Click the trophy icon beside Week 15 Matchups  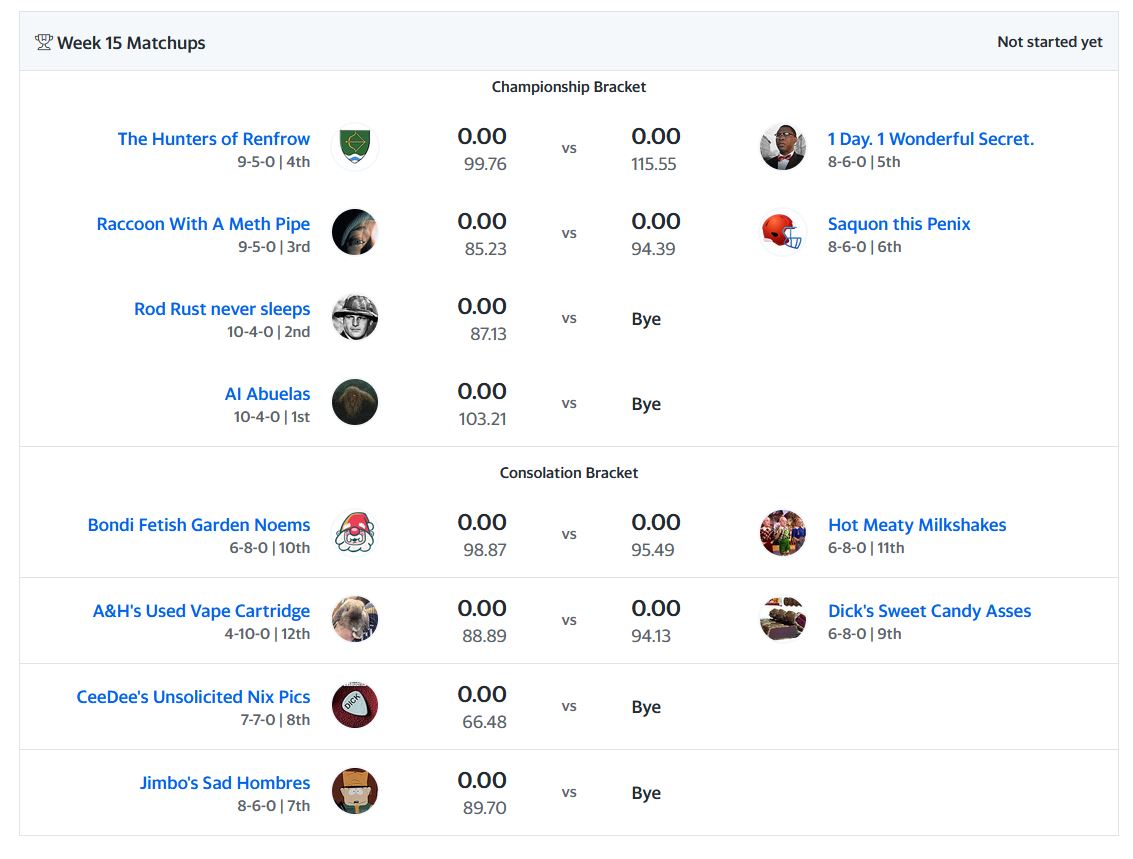tap(43, 42)
